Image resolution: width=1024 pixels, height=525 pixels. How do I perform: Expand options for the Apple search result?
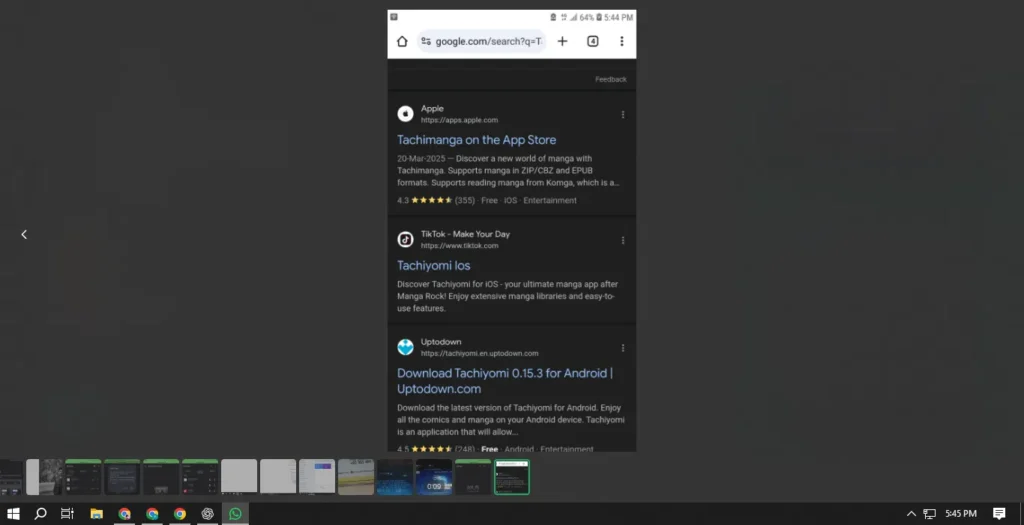623,115
